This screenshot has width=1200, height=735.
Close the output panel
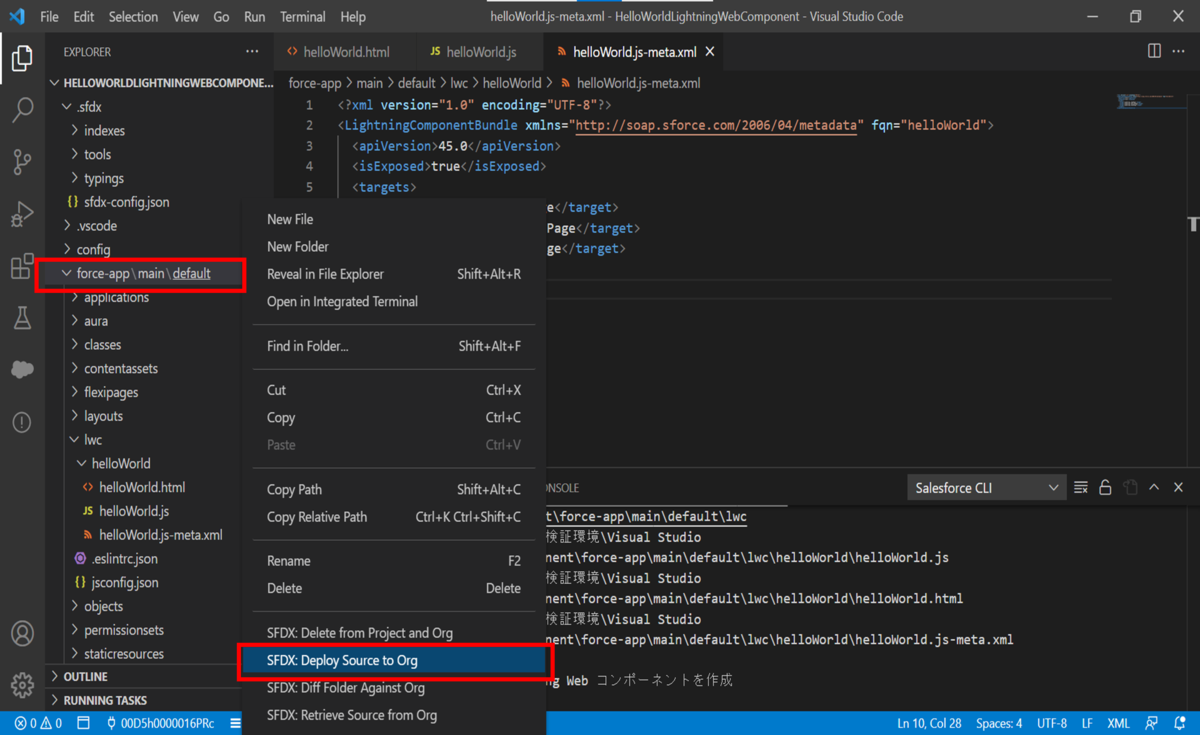pyautogui.click(x=1178, y=488)
